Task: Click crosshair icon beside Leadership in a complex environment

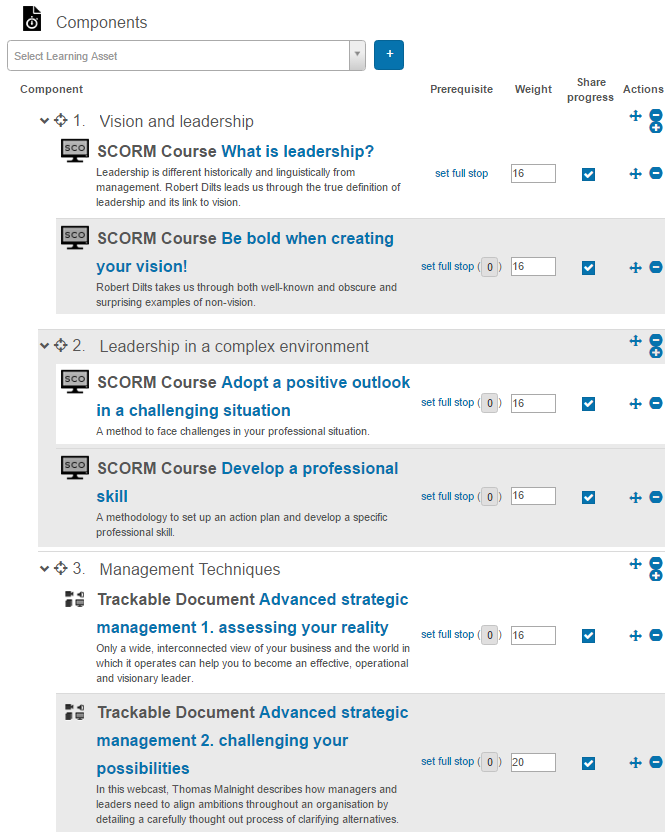Action: coord(60,345)
